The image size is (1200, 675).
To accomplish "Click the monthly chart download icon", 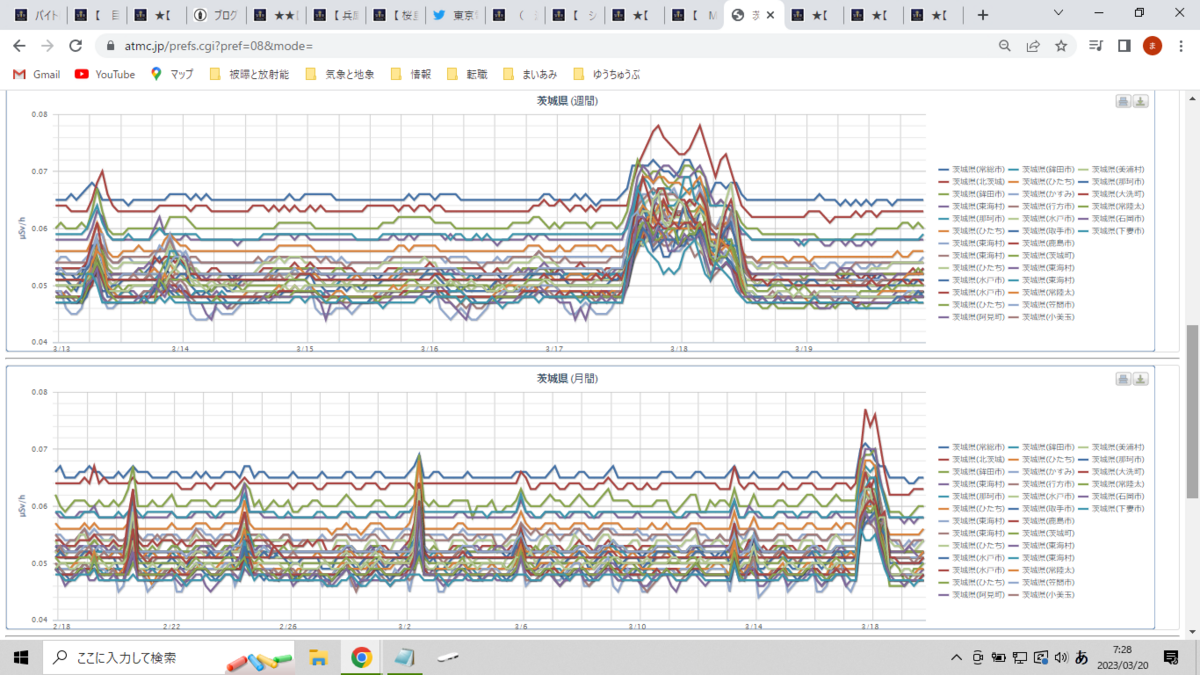I will click(1141, 379).
